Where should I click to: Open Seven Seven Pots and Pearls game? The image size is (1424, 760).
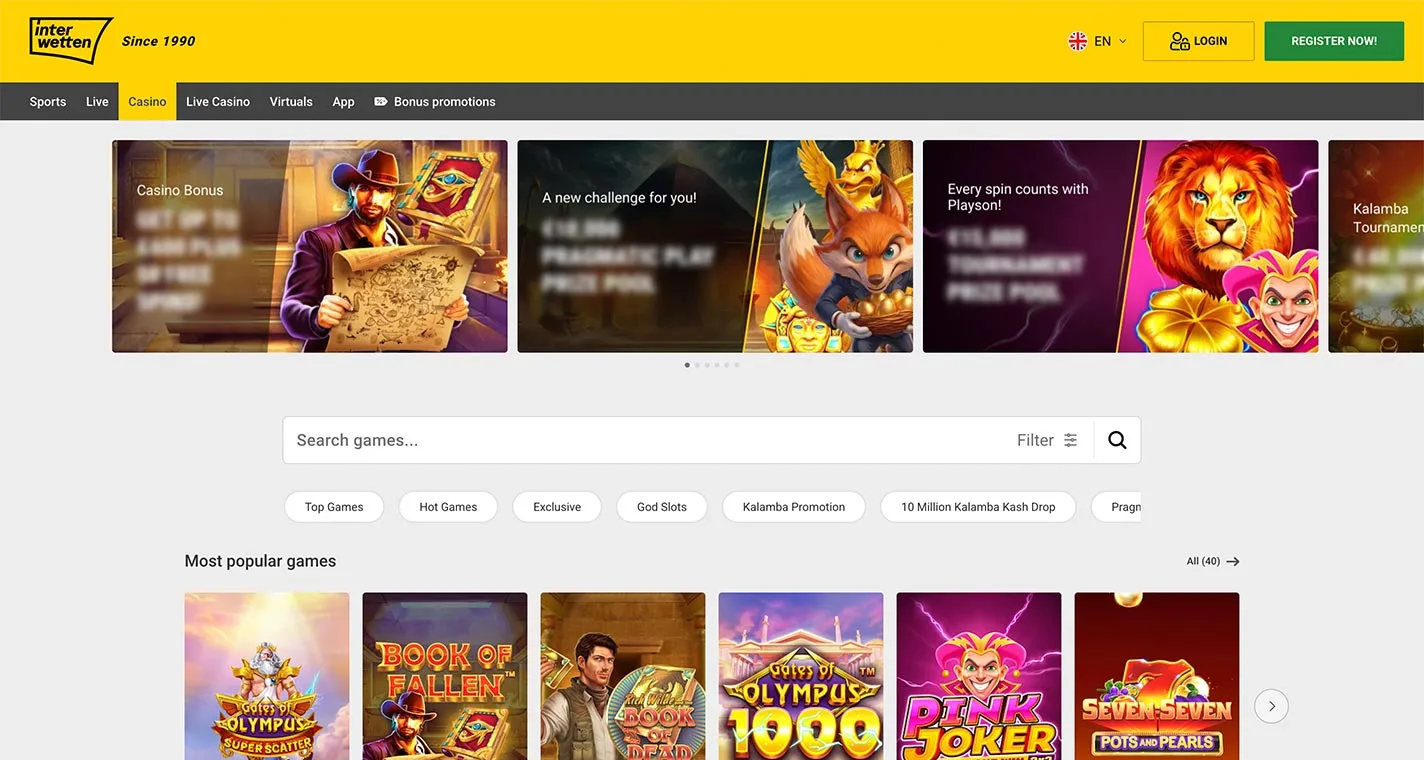pos(1157,676)
